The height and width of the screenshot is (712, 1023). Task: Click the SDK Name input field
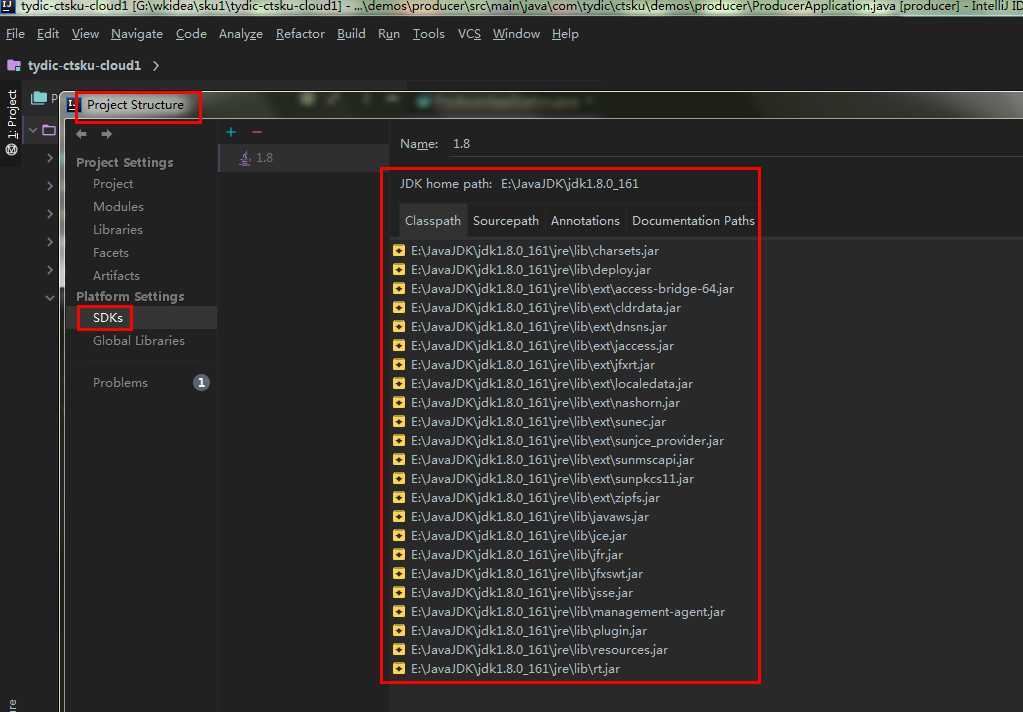tap(736, 144)
